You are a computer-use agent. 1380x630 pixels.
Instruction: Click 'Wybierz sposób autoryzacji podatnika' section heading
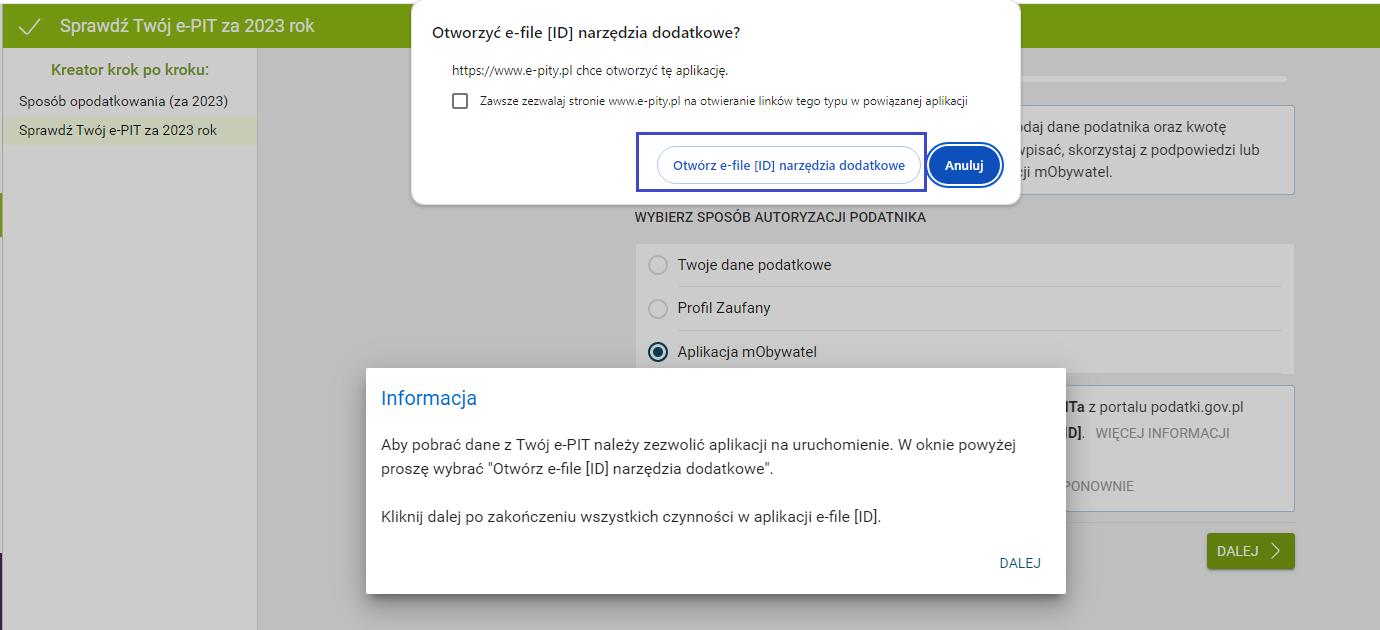[780, 217]
